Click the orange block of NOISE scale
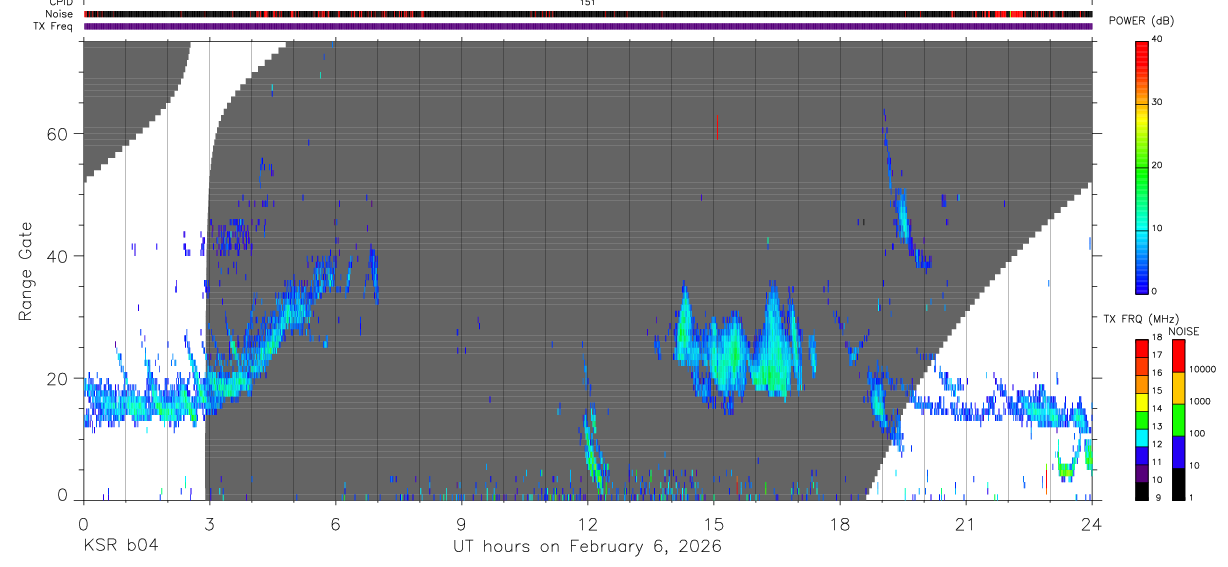 pyautogui.click(x=1178, y=387)
